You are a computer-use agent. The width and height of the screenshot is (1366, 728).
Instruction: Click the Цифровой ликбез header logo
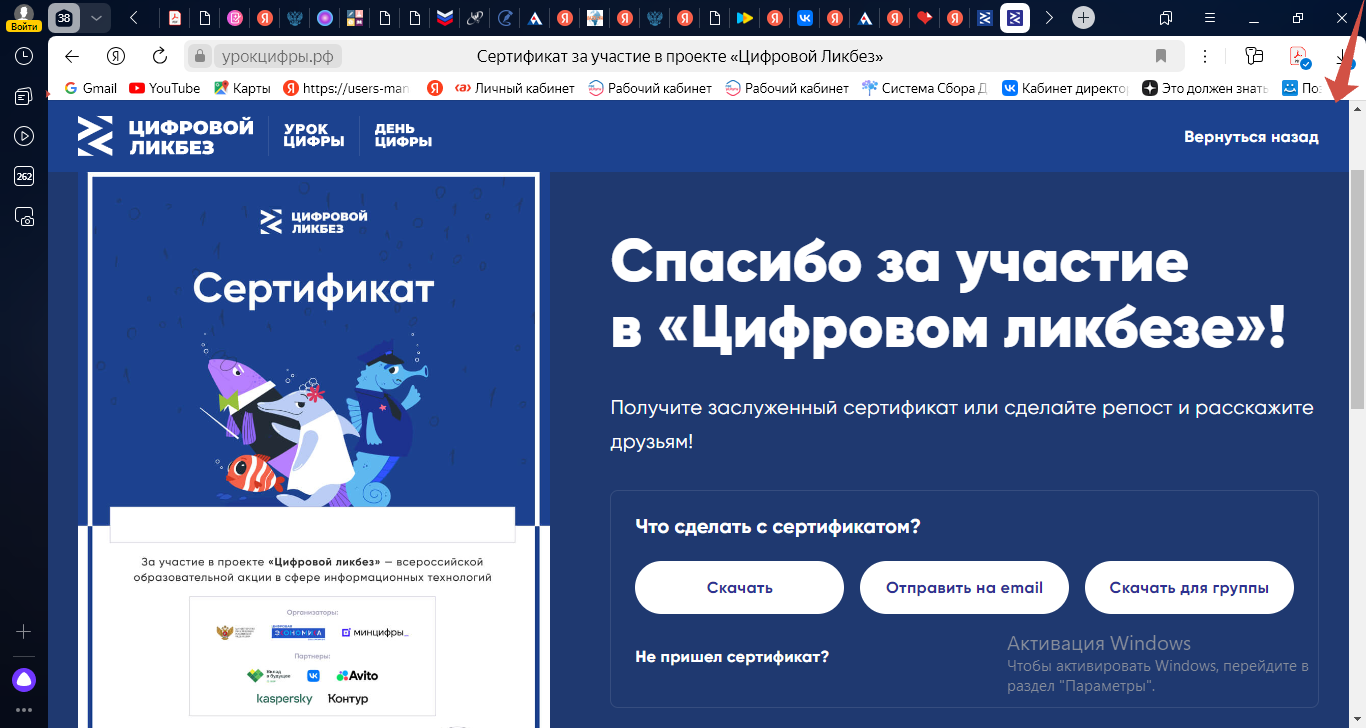coord(165,136)
